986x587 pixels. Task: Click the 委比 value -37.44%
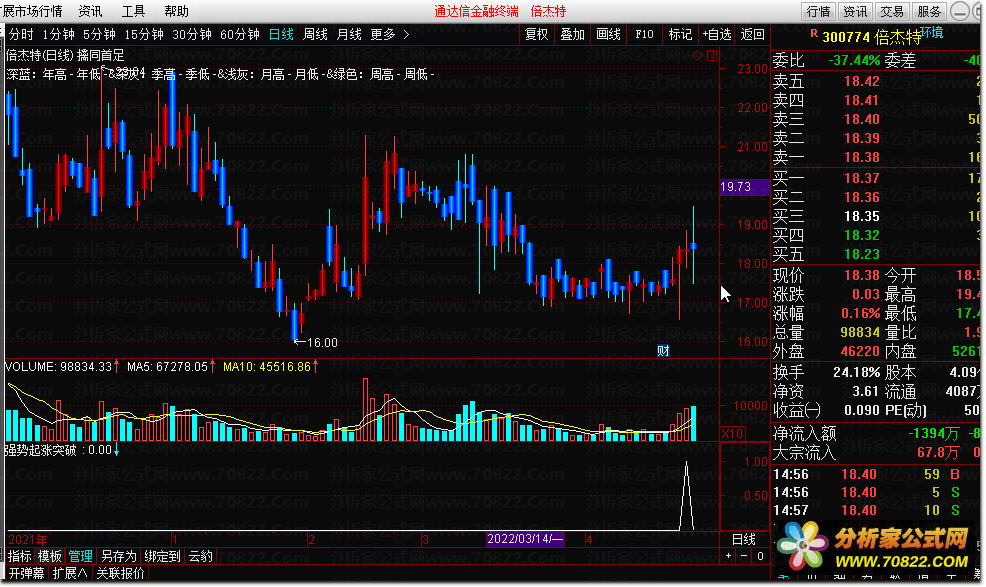coord(854,60)
